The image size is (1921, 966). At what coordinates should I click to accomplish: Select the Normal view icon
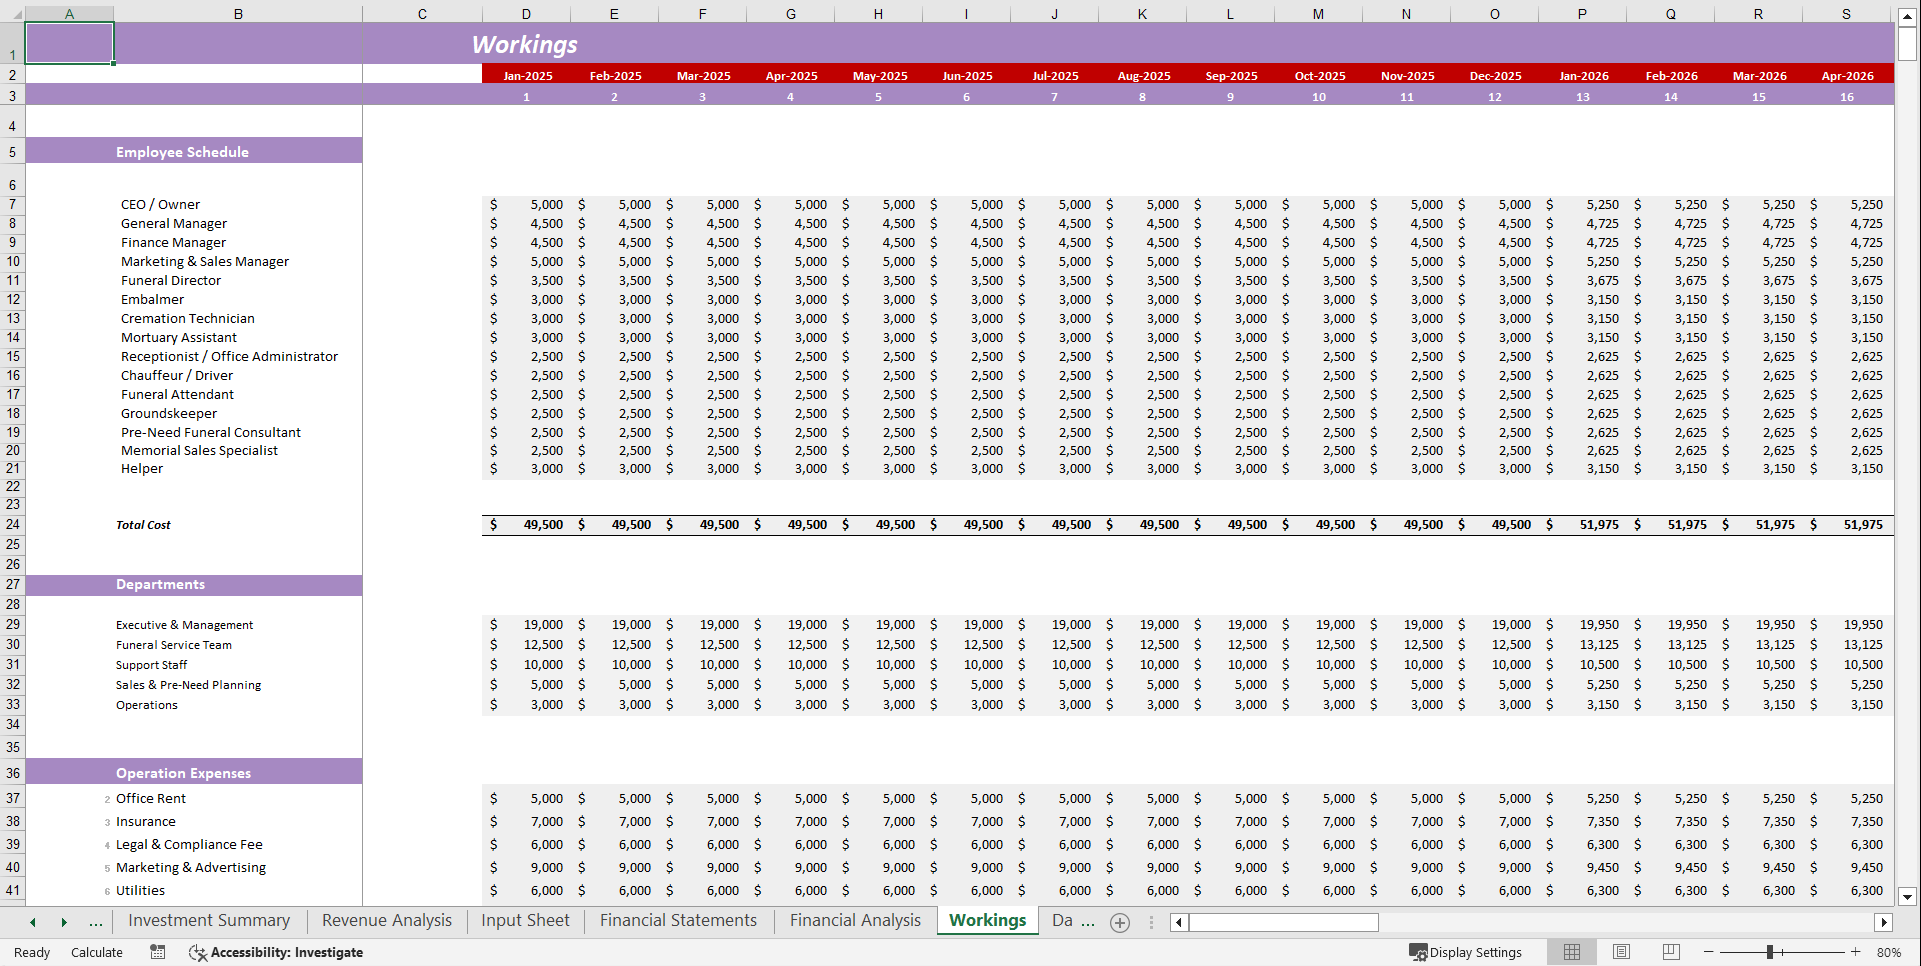click(1572, 952)
